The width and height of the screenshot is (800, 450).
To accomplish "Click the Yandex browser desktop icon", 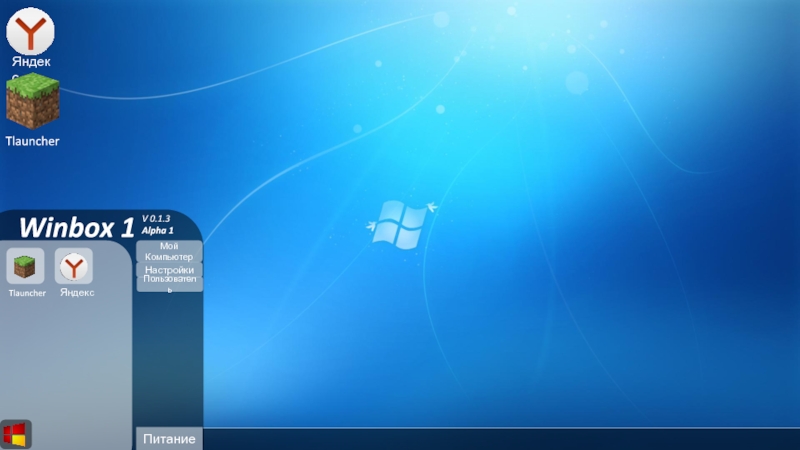I will point(31,30).
